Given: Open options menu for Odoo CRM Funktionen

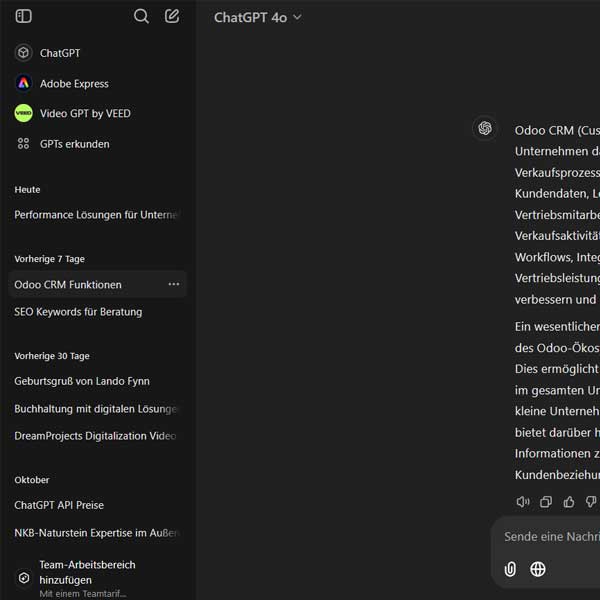Looking at the screenshot, I should tap(174, 284).
